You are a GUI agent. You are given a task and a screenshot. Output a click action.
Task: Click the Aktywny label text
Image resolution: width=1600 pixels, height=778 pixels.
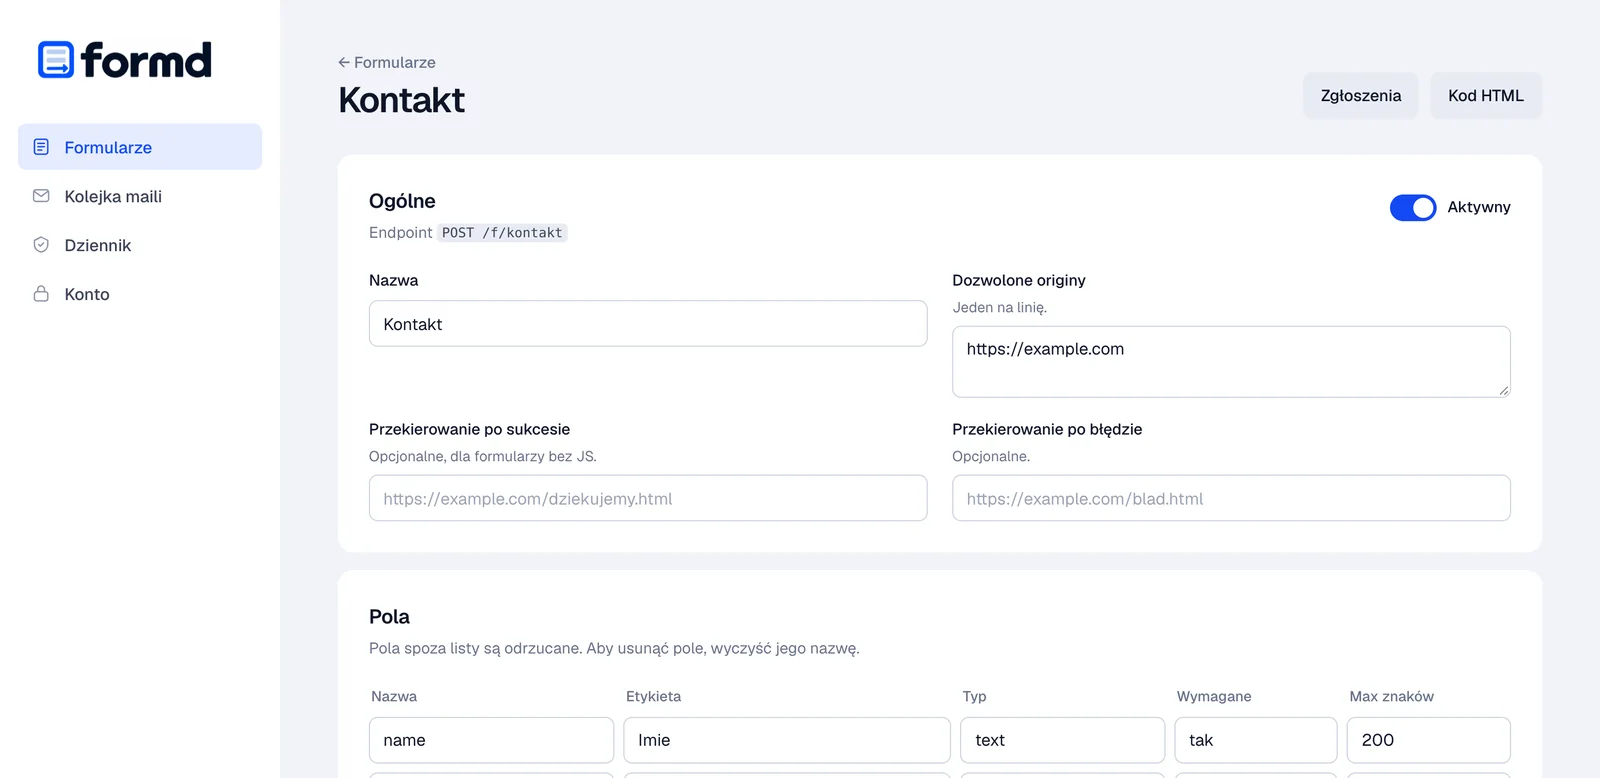point(1479,207)
